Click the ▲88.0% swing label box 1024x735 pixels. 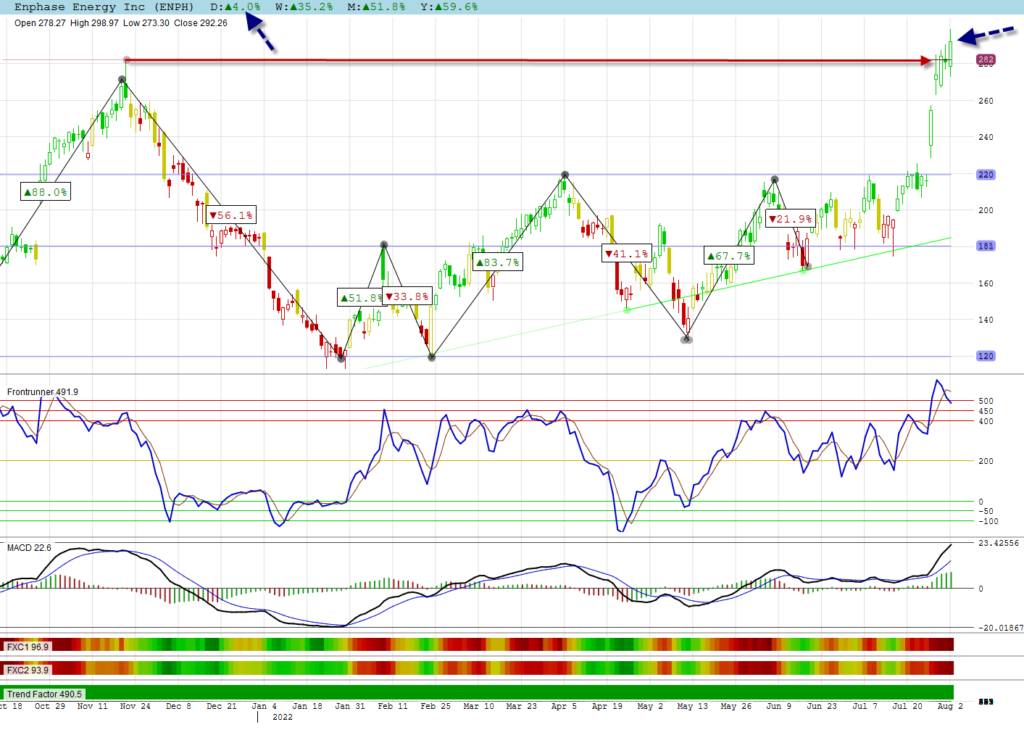[x=45, y=192]
